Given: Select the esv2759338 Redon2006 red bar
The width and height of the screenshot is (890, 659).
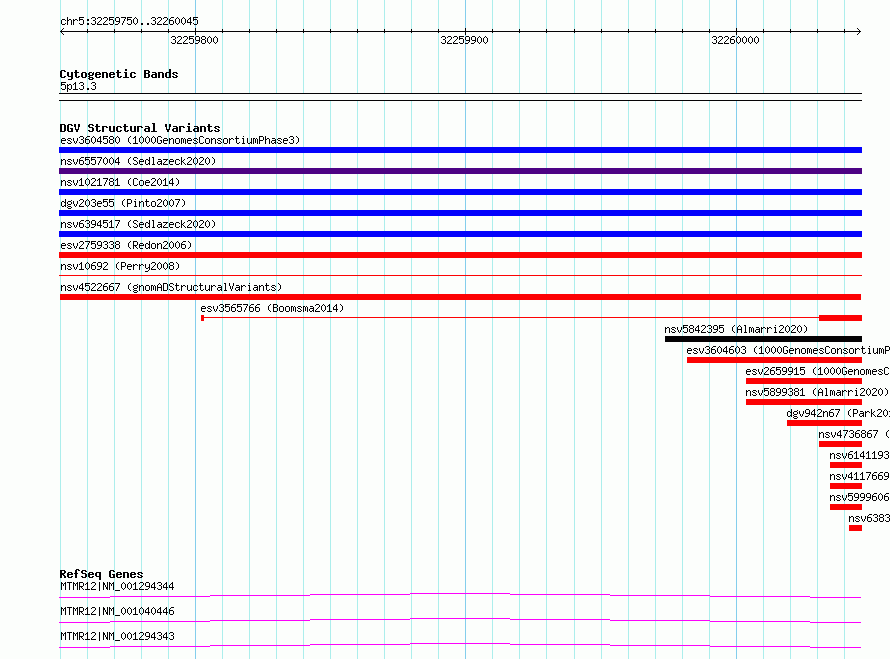Looking at the screenshot, I should point(460,255).
